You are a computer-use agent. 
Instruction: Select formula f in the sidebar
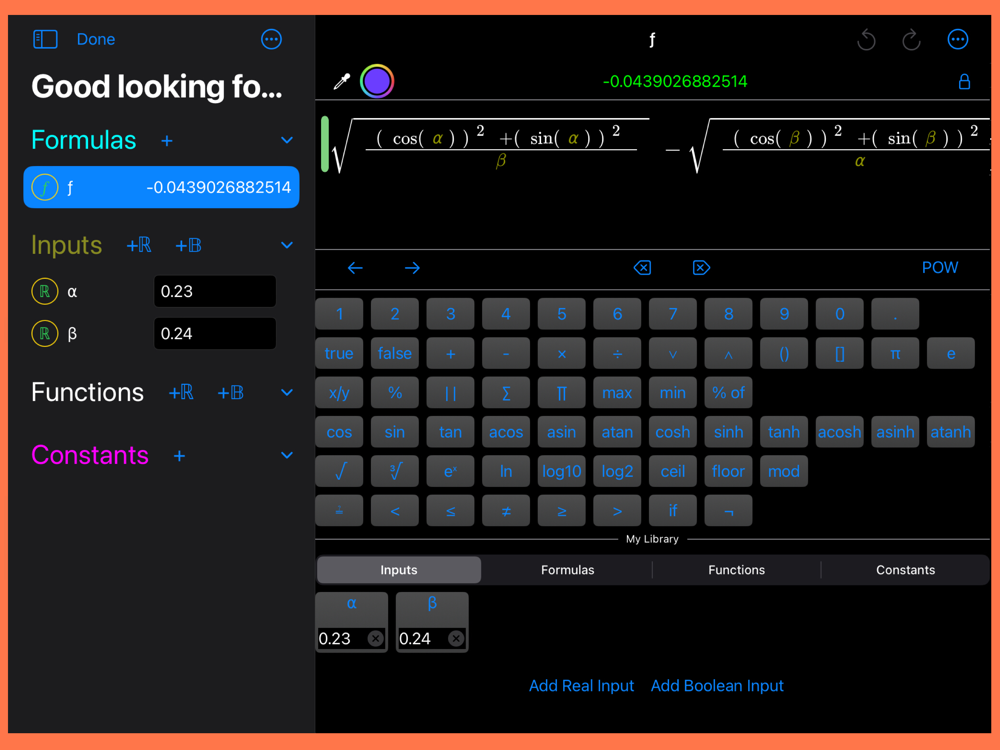pos(161,188)
